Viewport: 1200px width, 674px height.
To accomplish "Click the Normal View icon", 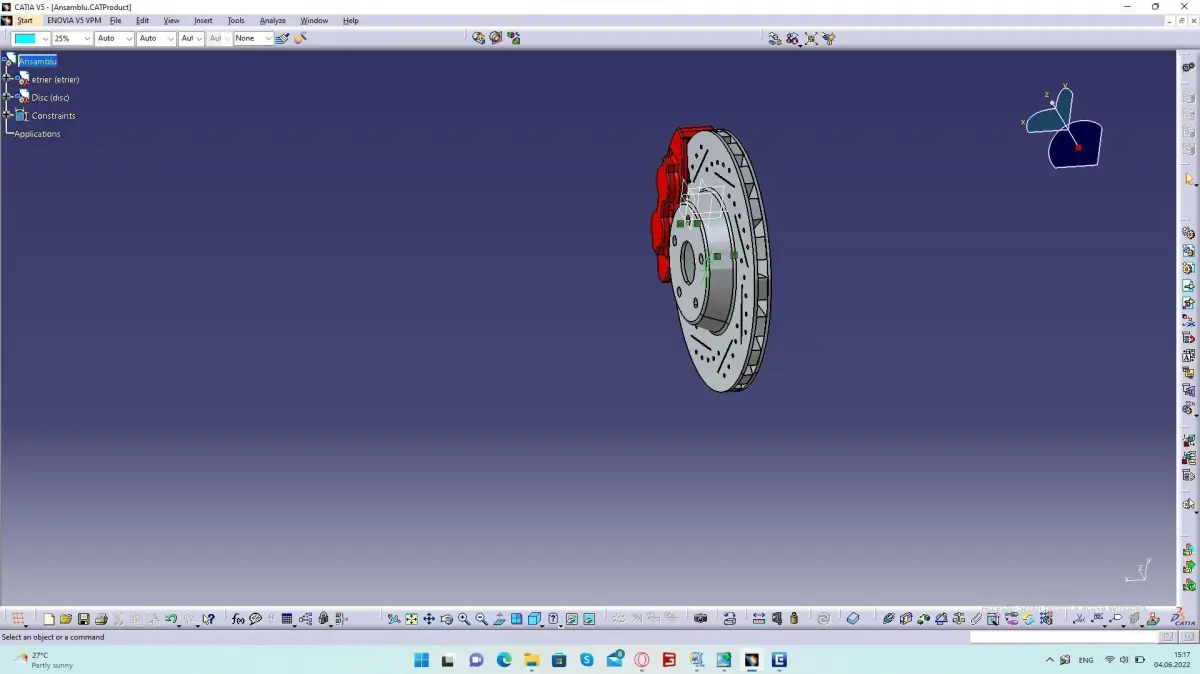I will point(499,619).
